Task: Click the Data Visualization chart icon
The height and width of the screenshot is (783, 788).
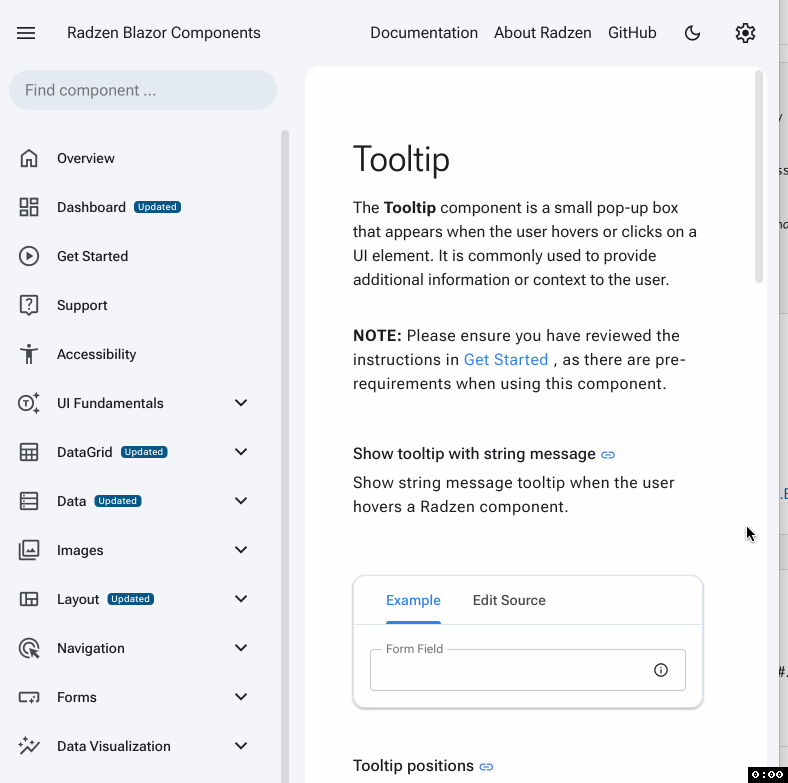Action: point(29,746)
